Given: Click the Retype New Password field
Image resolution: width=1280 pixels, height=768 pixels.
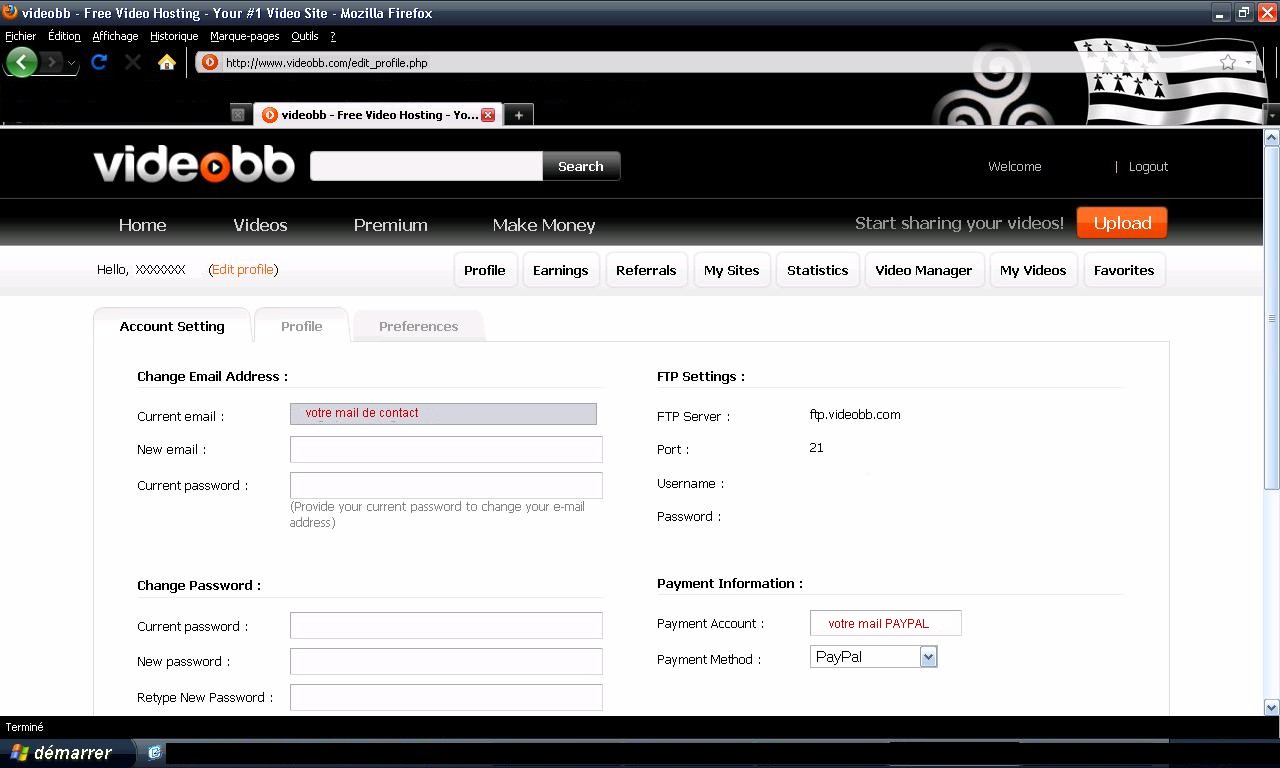Looking at the screenshot, I should pyautogui.click(x=446, y=697).
